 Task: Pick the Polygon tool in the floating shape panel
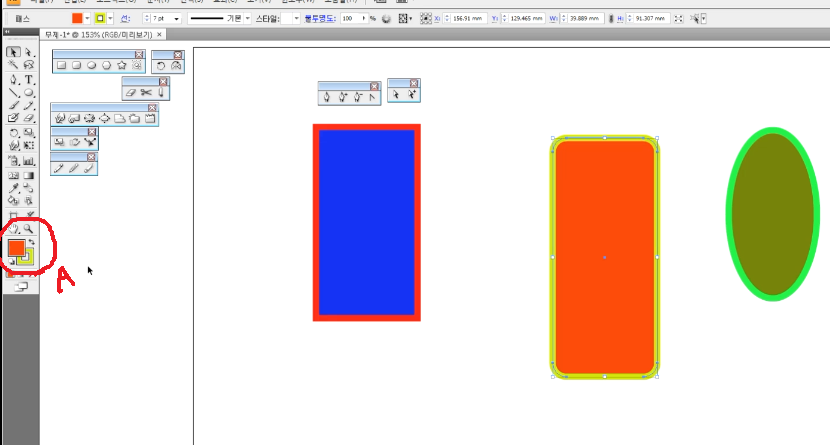107,65
